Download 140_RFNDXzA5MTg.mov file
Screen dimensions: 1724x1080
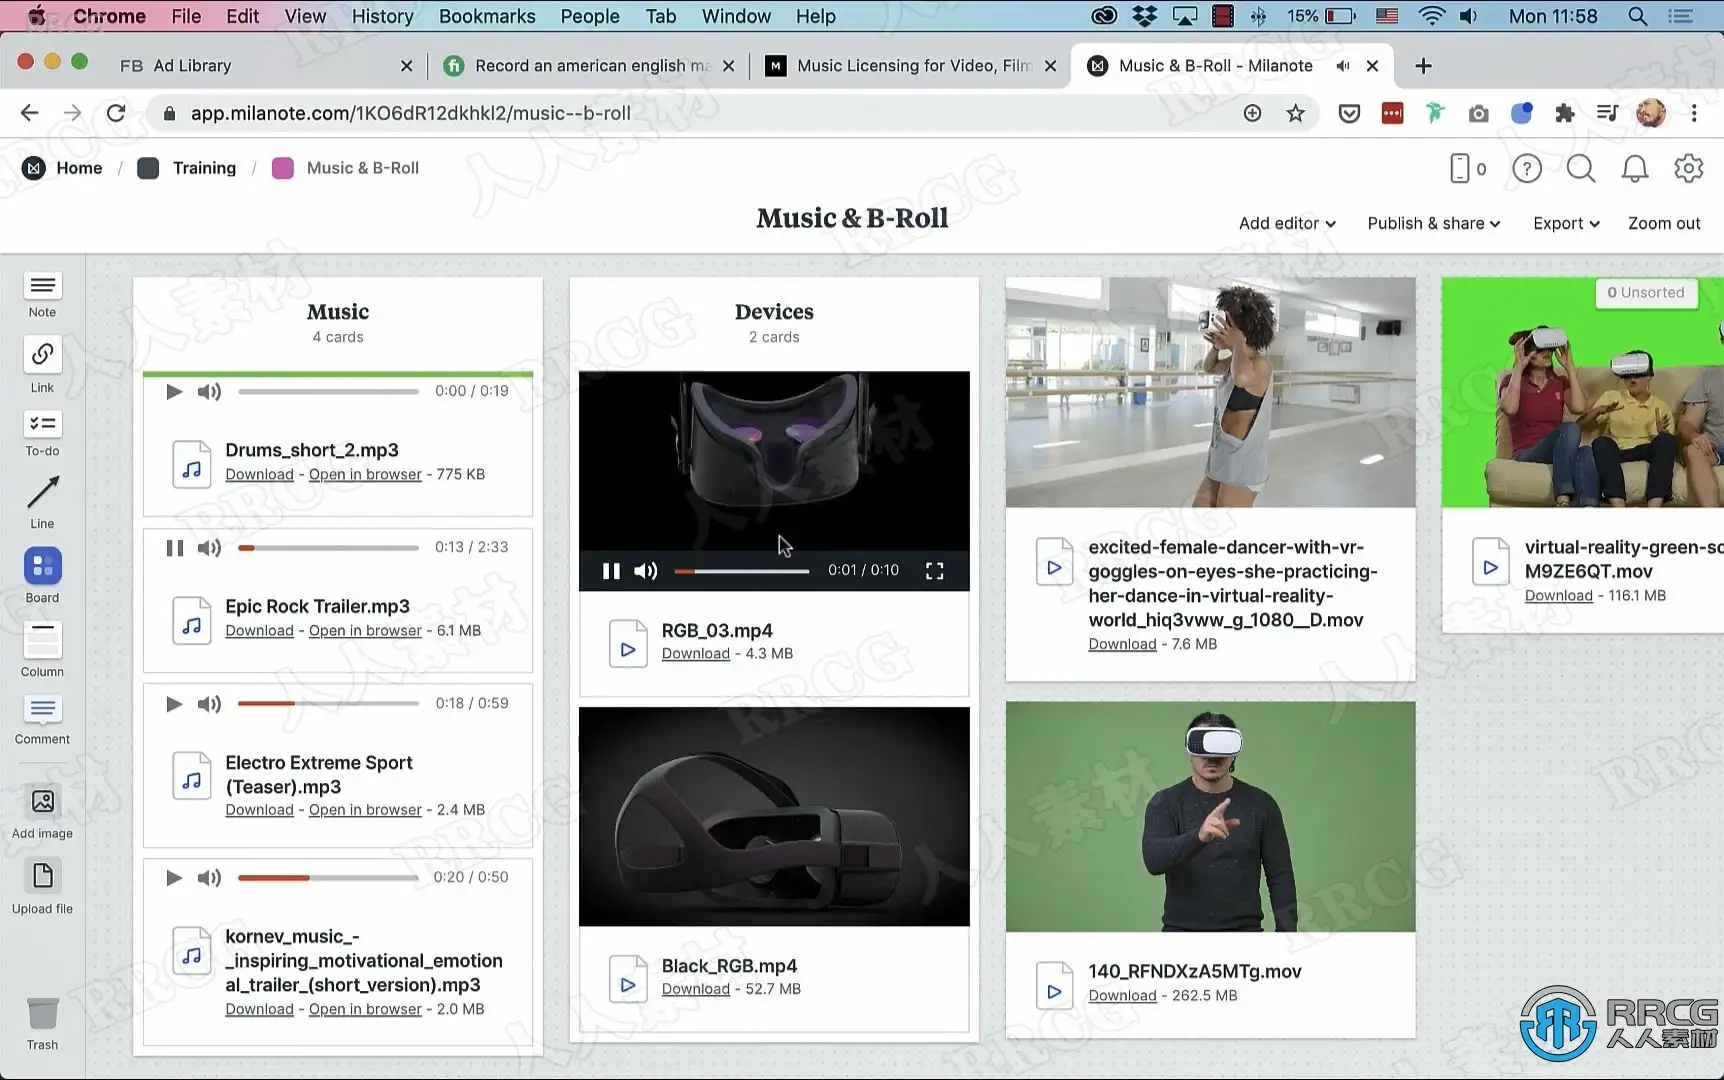[x=1122, y=995]
